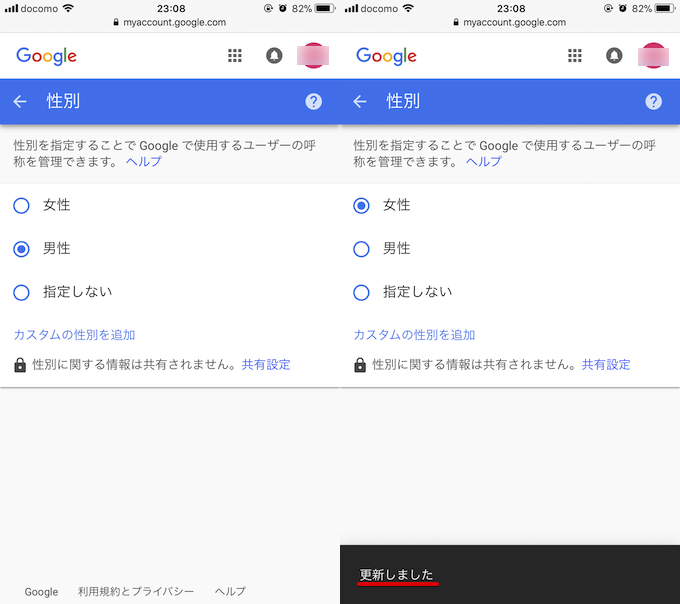Screen dimensions: 680x604
Task: Click notification bell in right screen
Action: click(x=614, y=56)
